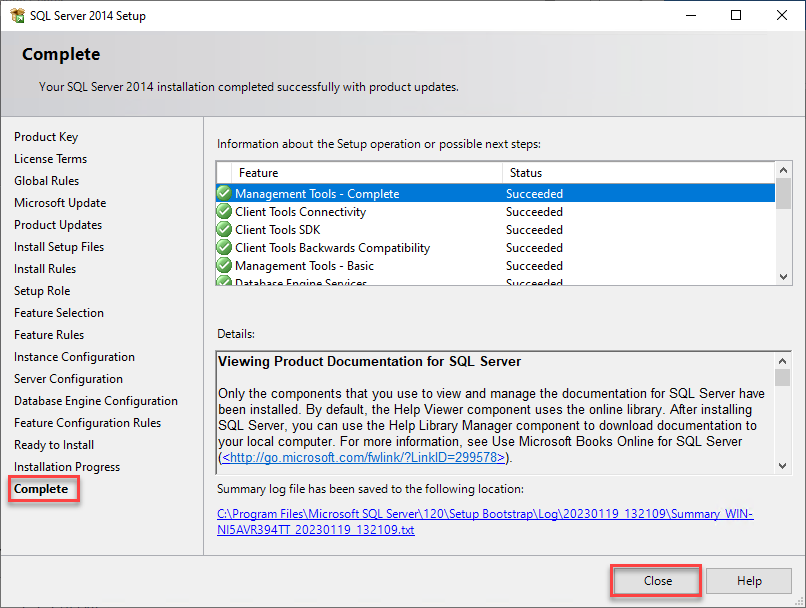Click the feature list scroll up arrow
The height and width of the screenshot is (608, 806).
pos(783,170)
